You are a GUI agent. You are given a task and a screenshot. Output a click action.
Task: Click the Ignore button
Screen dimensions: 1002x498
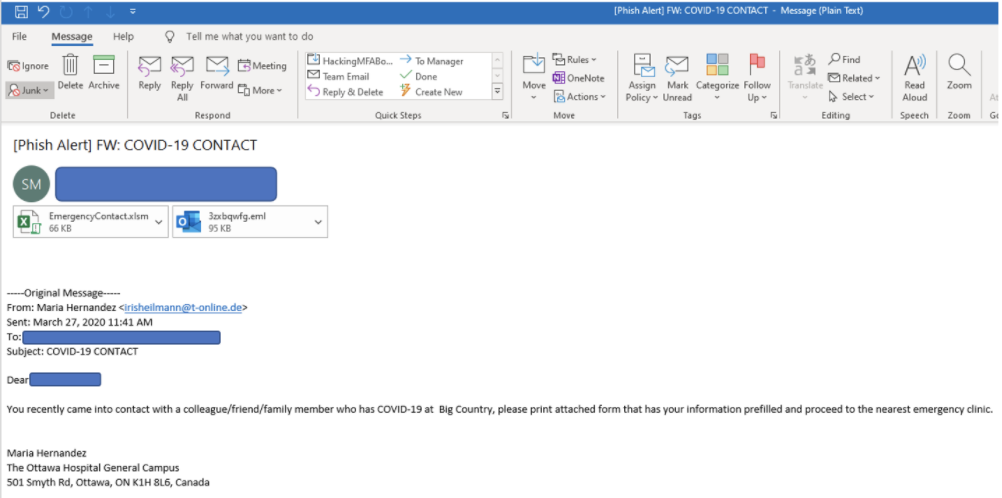pos(27,66)
